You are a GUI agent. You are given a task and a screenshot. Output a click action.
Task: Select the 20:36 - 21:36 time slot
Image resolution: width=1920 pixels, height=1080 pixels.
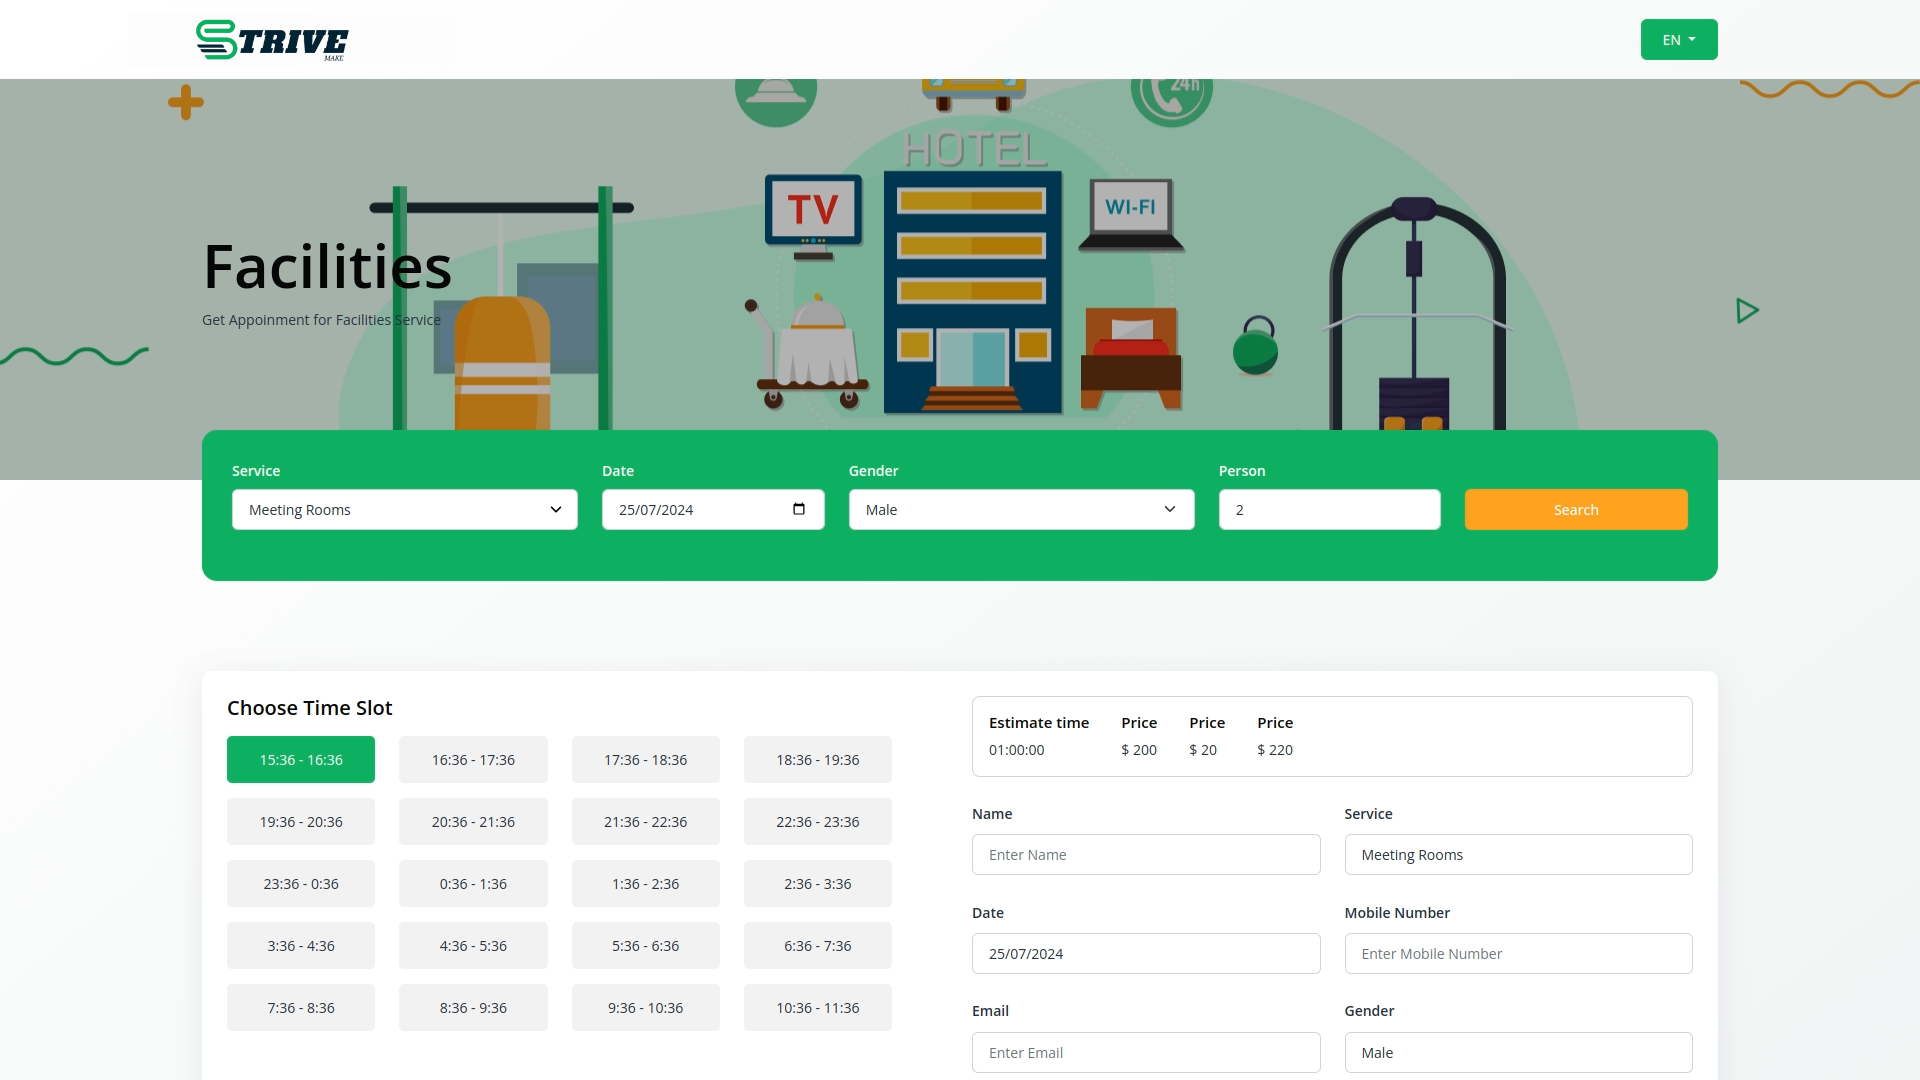[473, 822]
